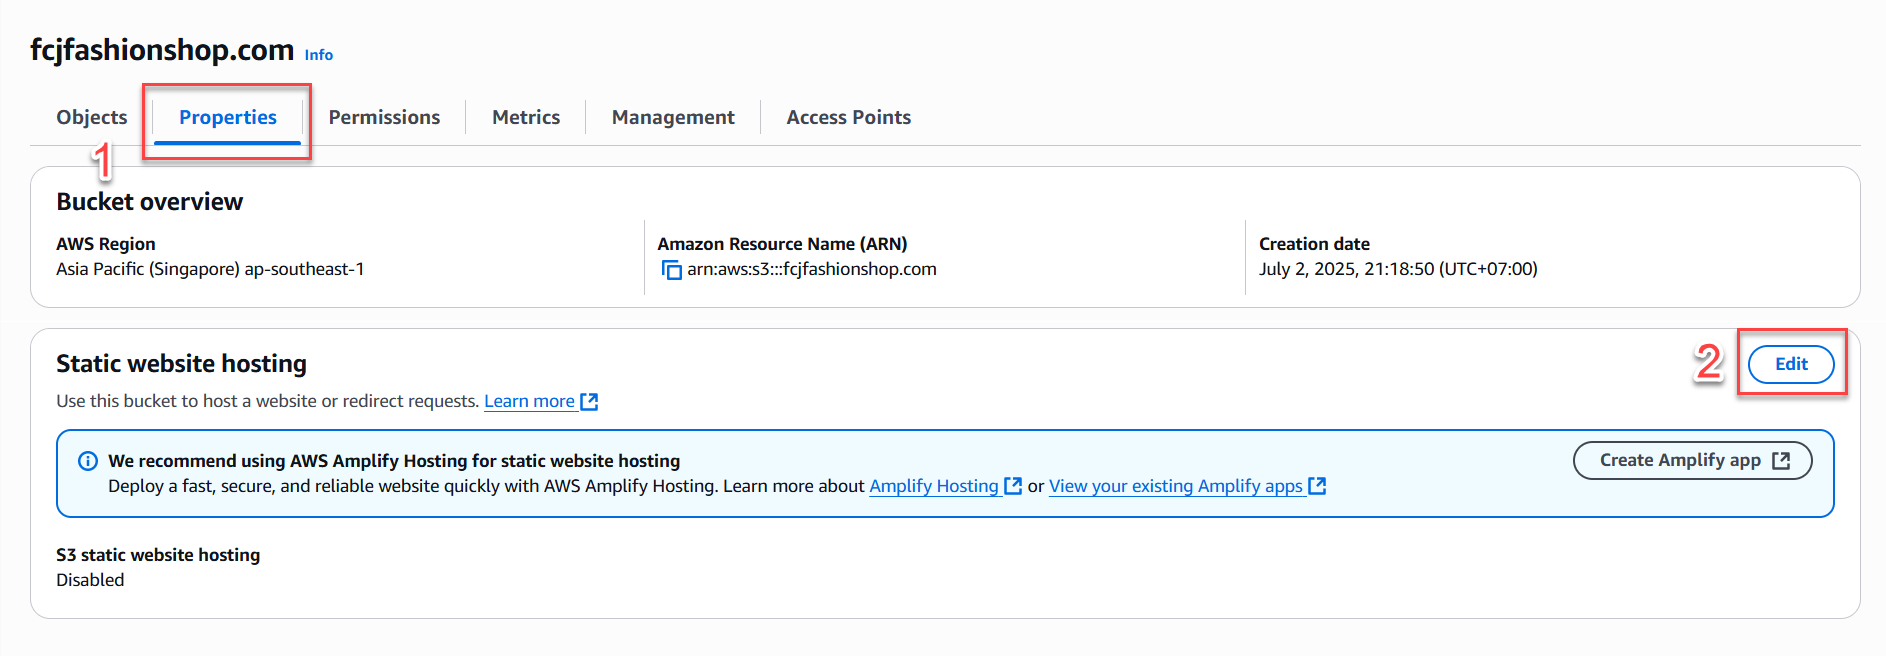Click the creation date July 2, 2025 value
This screenshot has width=1886, height=656.
(1398, 269)
